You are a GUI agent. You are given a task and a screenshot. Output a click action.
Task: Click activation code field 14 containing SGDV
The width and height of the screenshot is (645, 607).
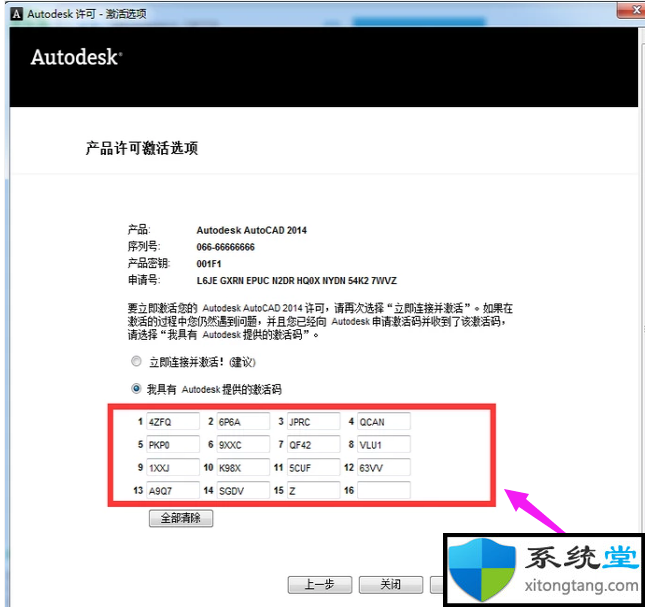(x=243, y=490)
